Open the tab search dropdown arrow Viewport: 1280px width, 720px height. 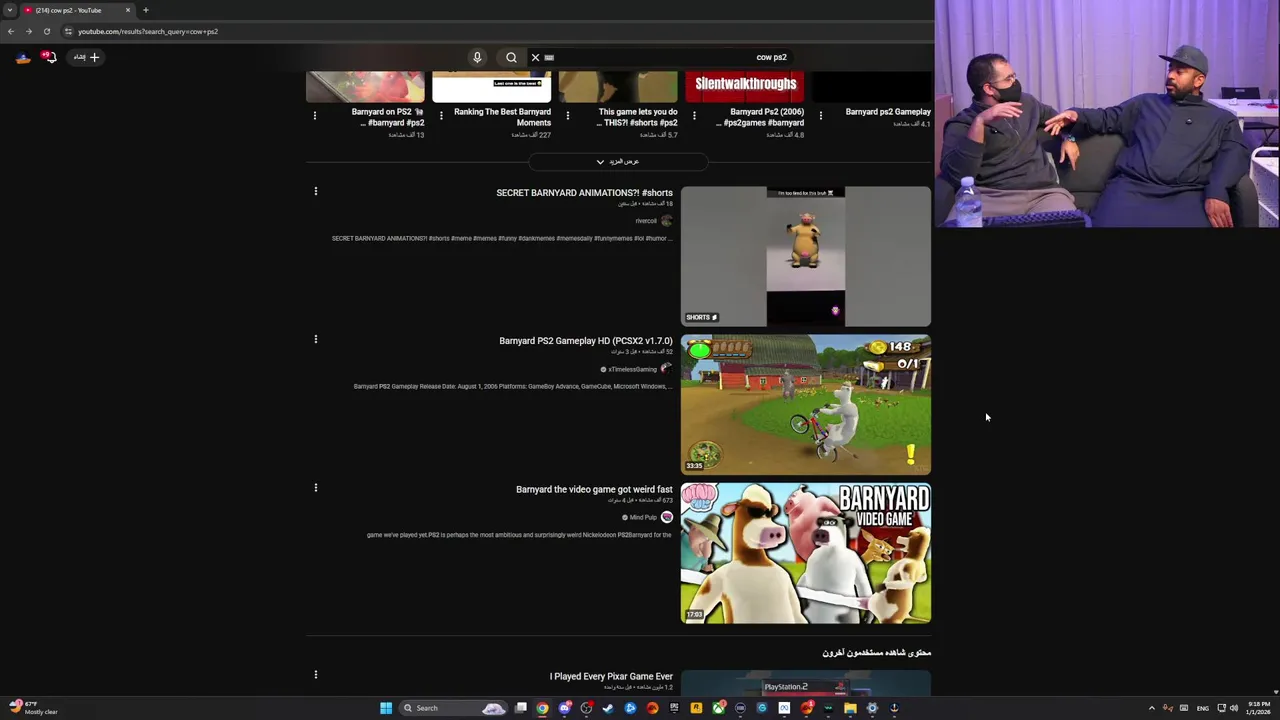(9, 10)
